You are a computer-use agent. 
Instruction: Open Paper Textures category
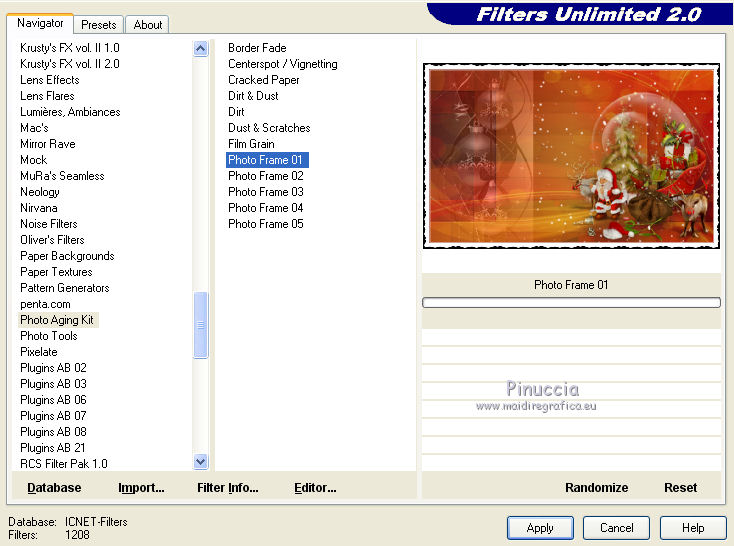(56, 272)
